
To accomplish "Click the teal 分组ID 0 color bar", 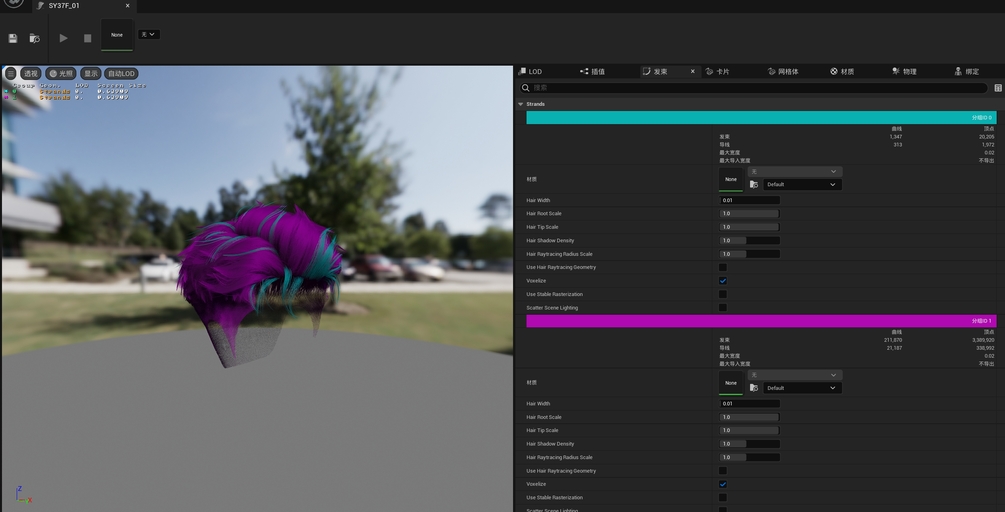I will click(761, 118).
